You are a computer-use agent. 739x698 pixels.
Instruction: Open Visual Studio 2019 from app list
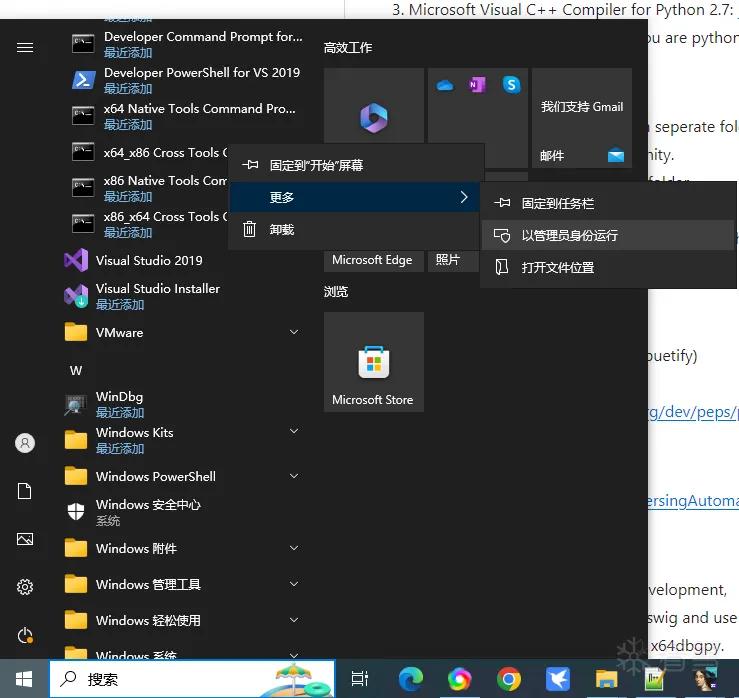click(x=181, y=260)
